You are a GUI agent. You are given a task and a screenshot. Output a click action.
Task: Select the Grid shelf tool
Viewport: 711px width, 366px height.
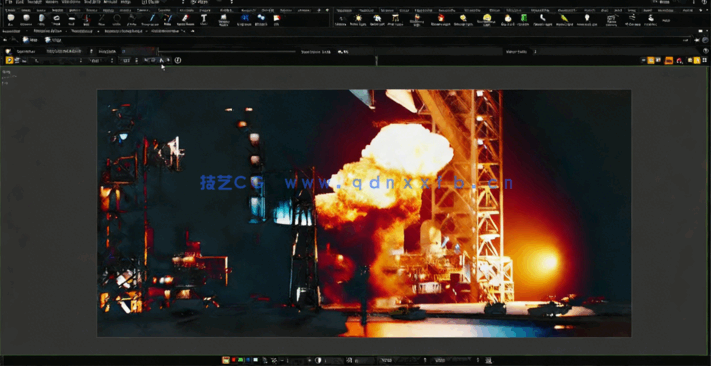pos(72,19)
